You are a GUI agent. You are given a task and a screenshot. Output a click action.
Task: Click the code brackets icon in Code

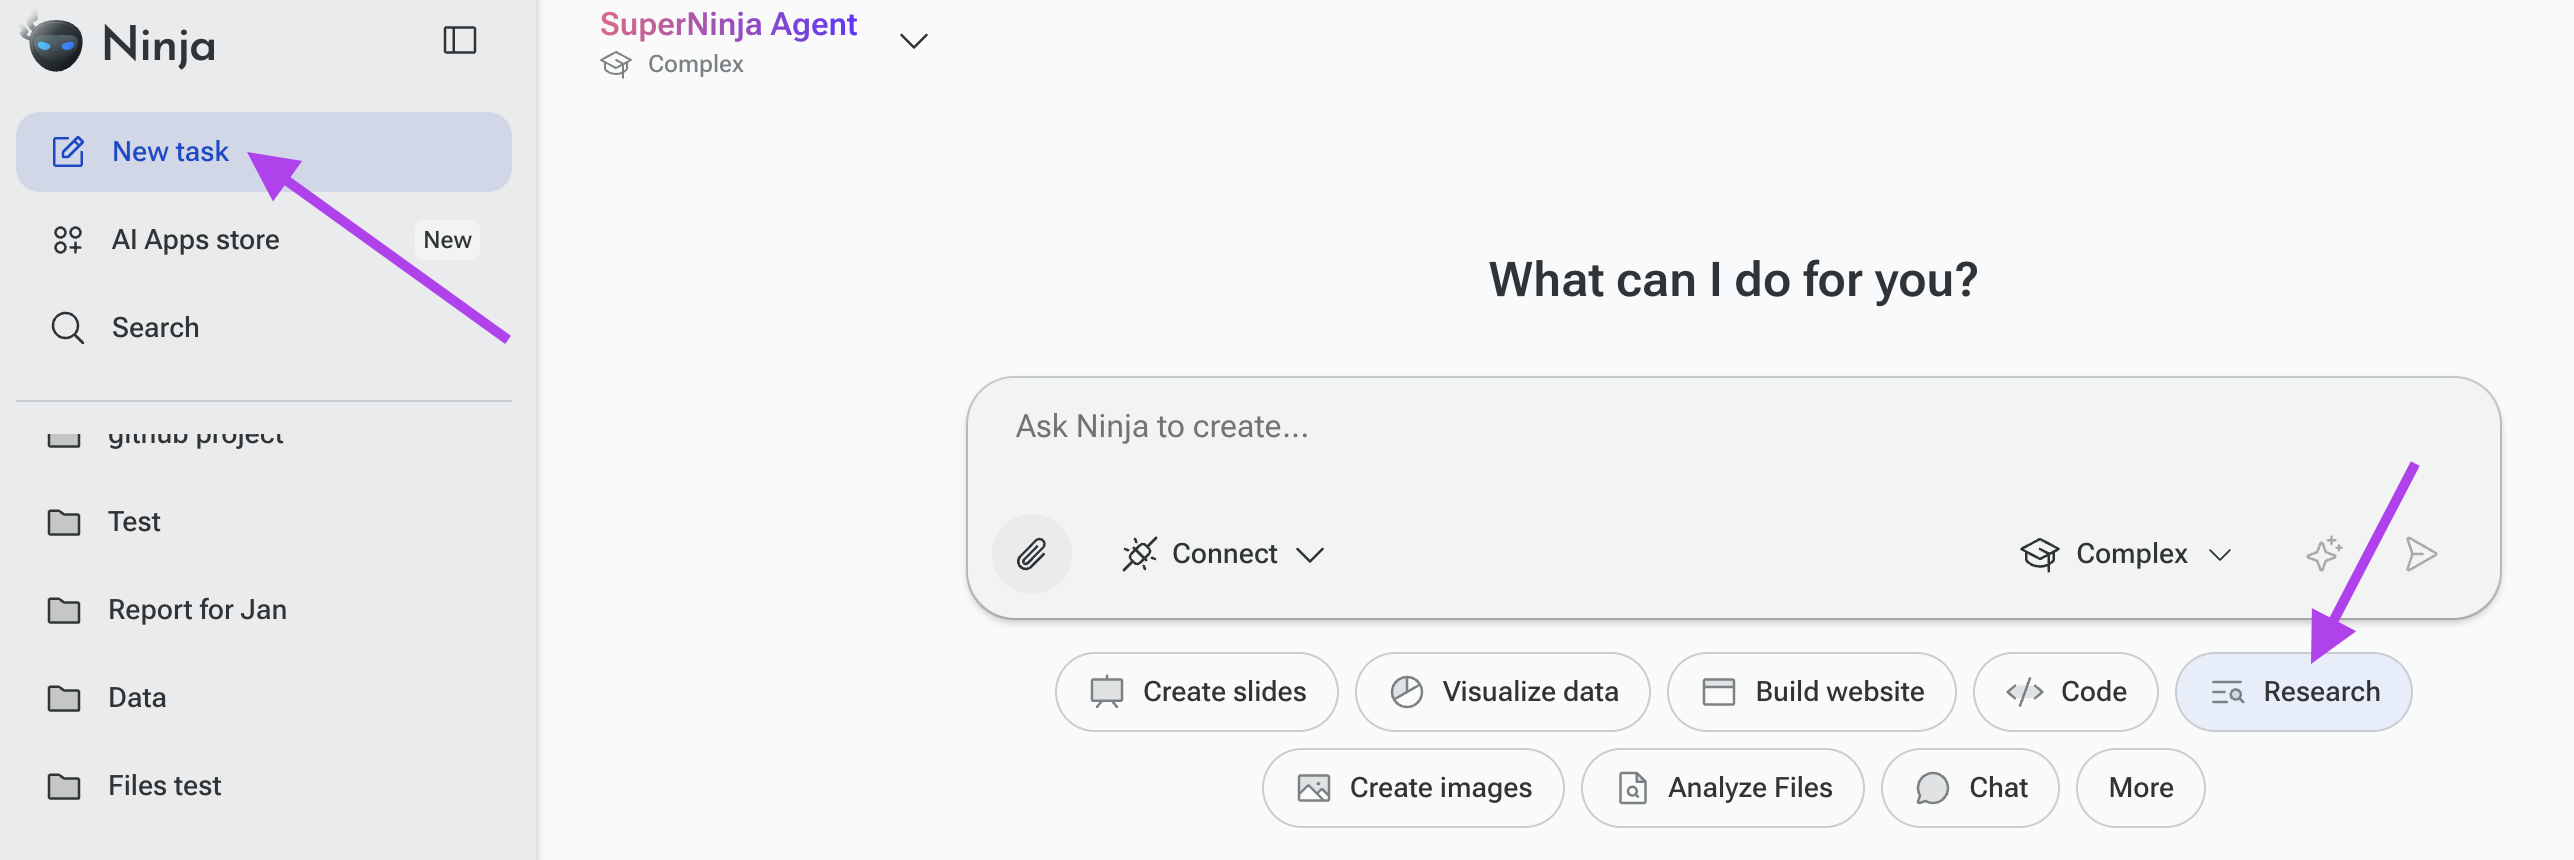coord(2024,692)
